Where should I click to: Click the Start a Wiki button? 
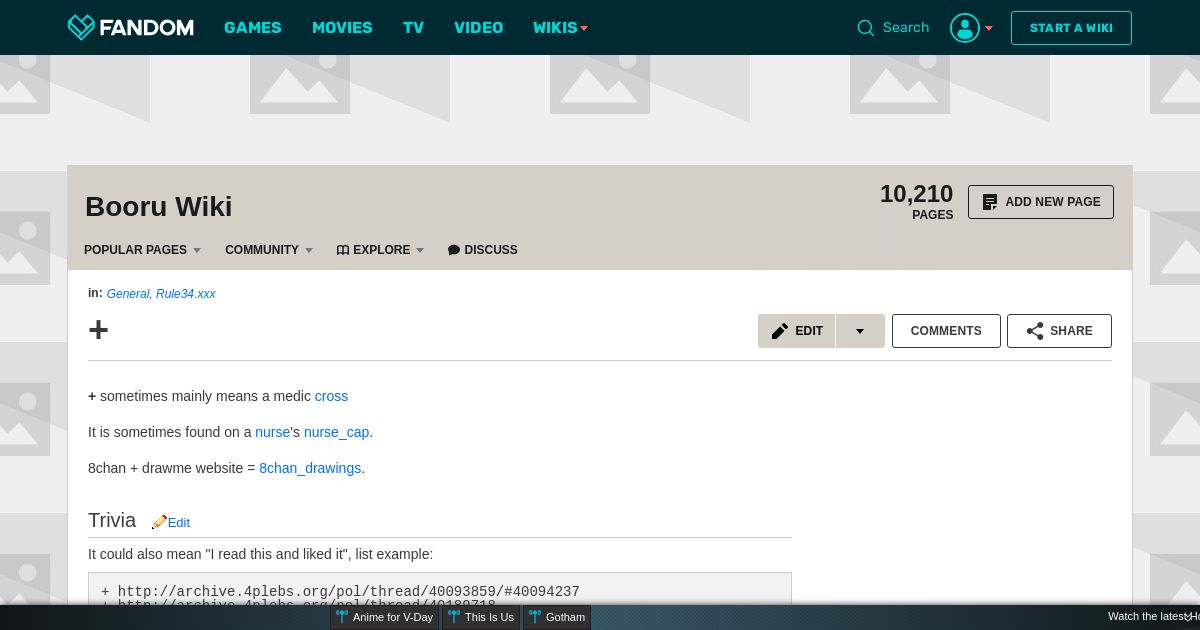point(1071,28)
